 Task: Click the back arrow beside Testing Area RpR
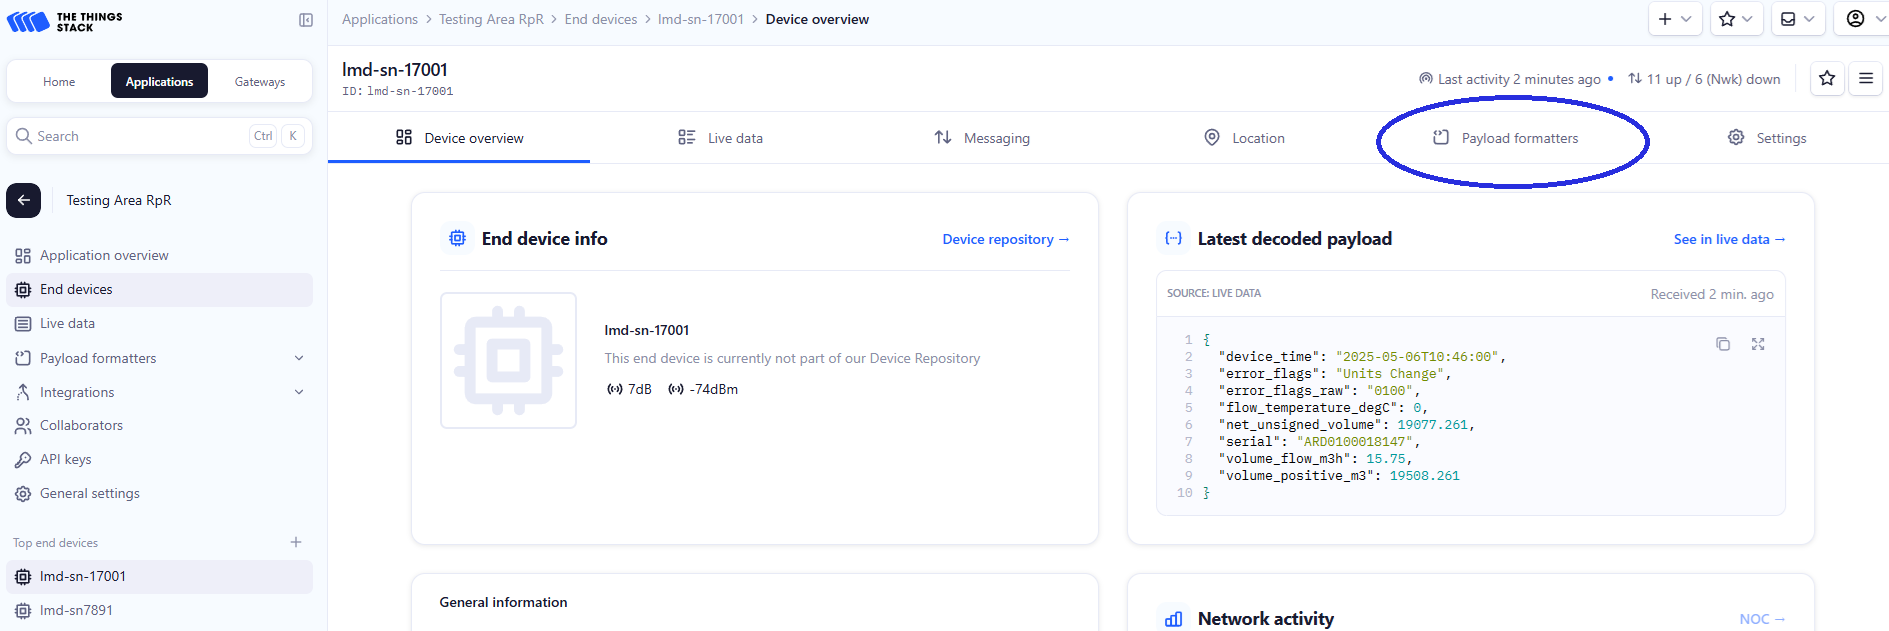click(x=24, y=200)
